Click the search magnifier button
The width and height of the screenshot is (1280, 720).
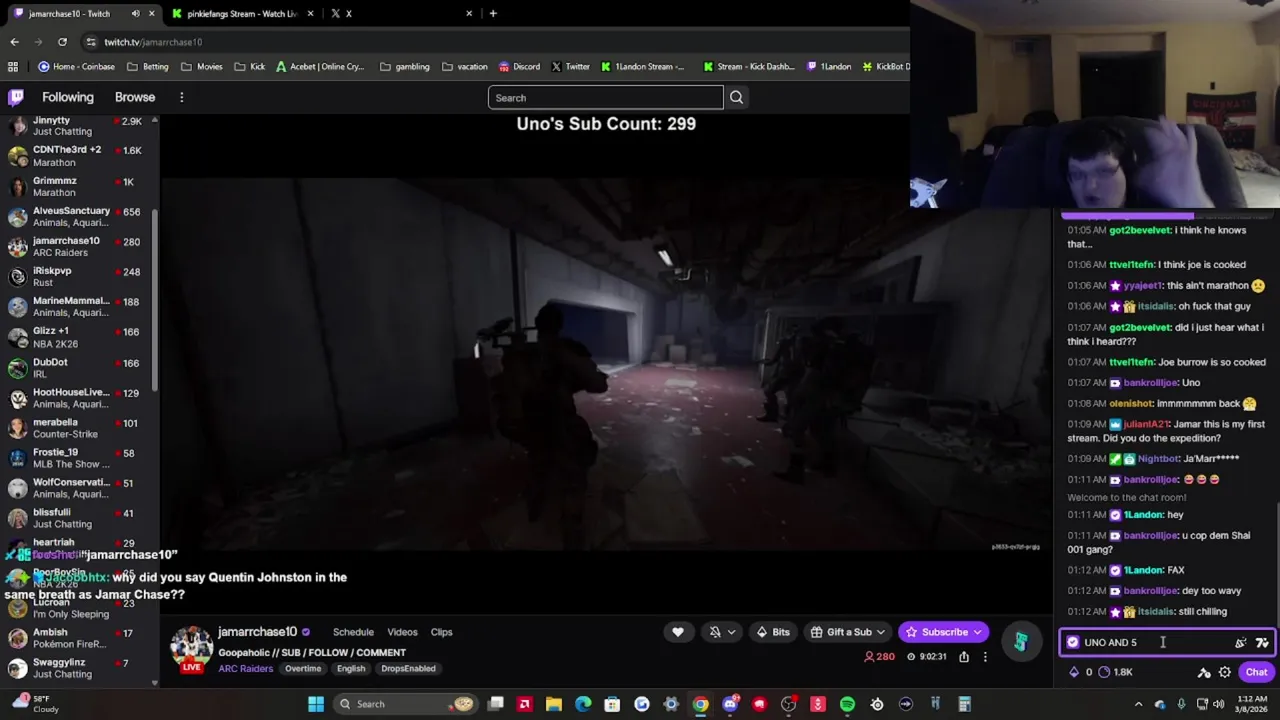coord(736,97)
